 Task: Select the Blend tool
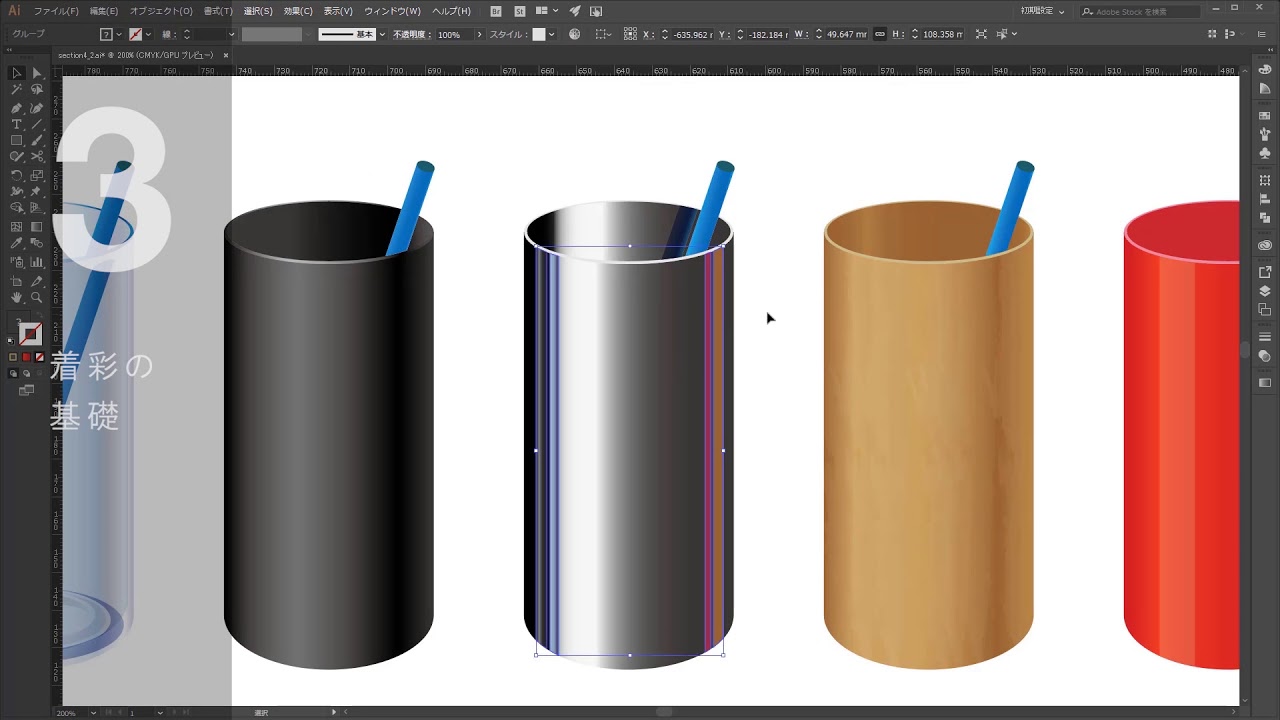[37, 242]
